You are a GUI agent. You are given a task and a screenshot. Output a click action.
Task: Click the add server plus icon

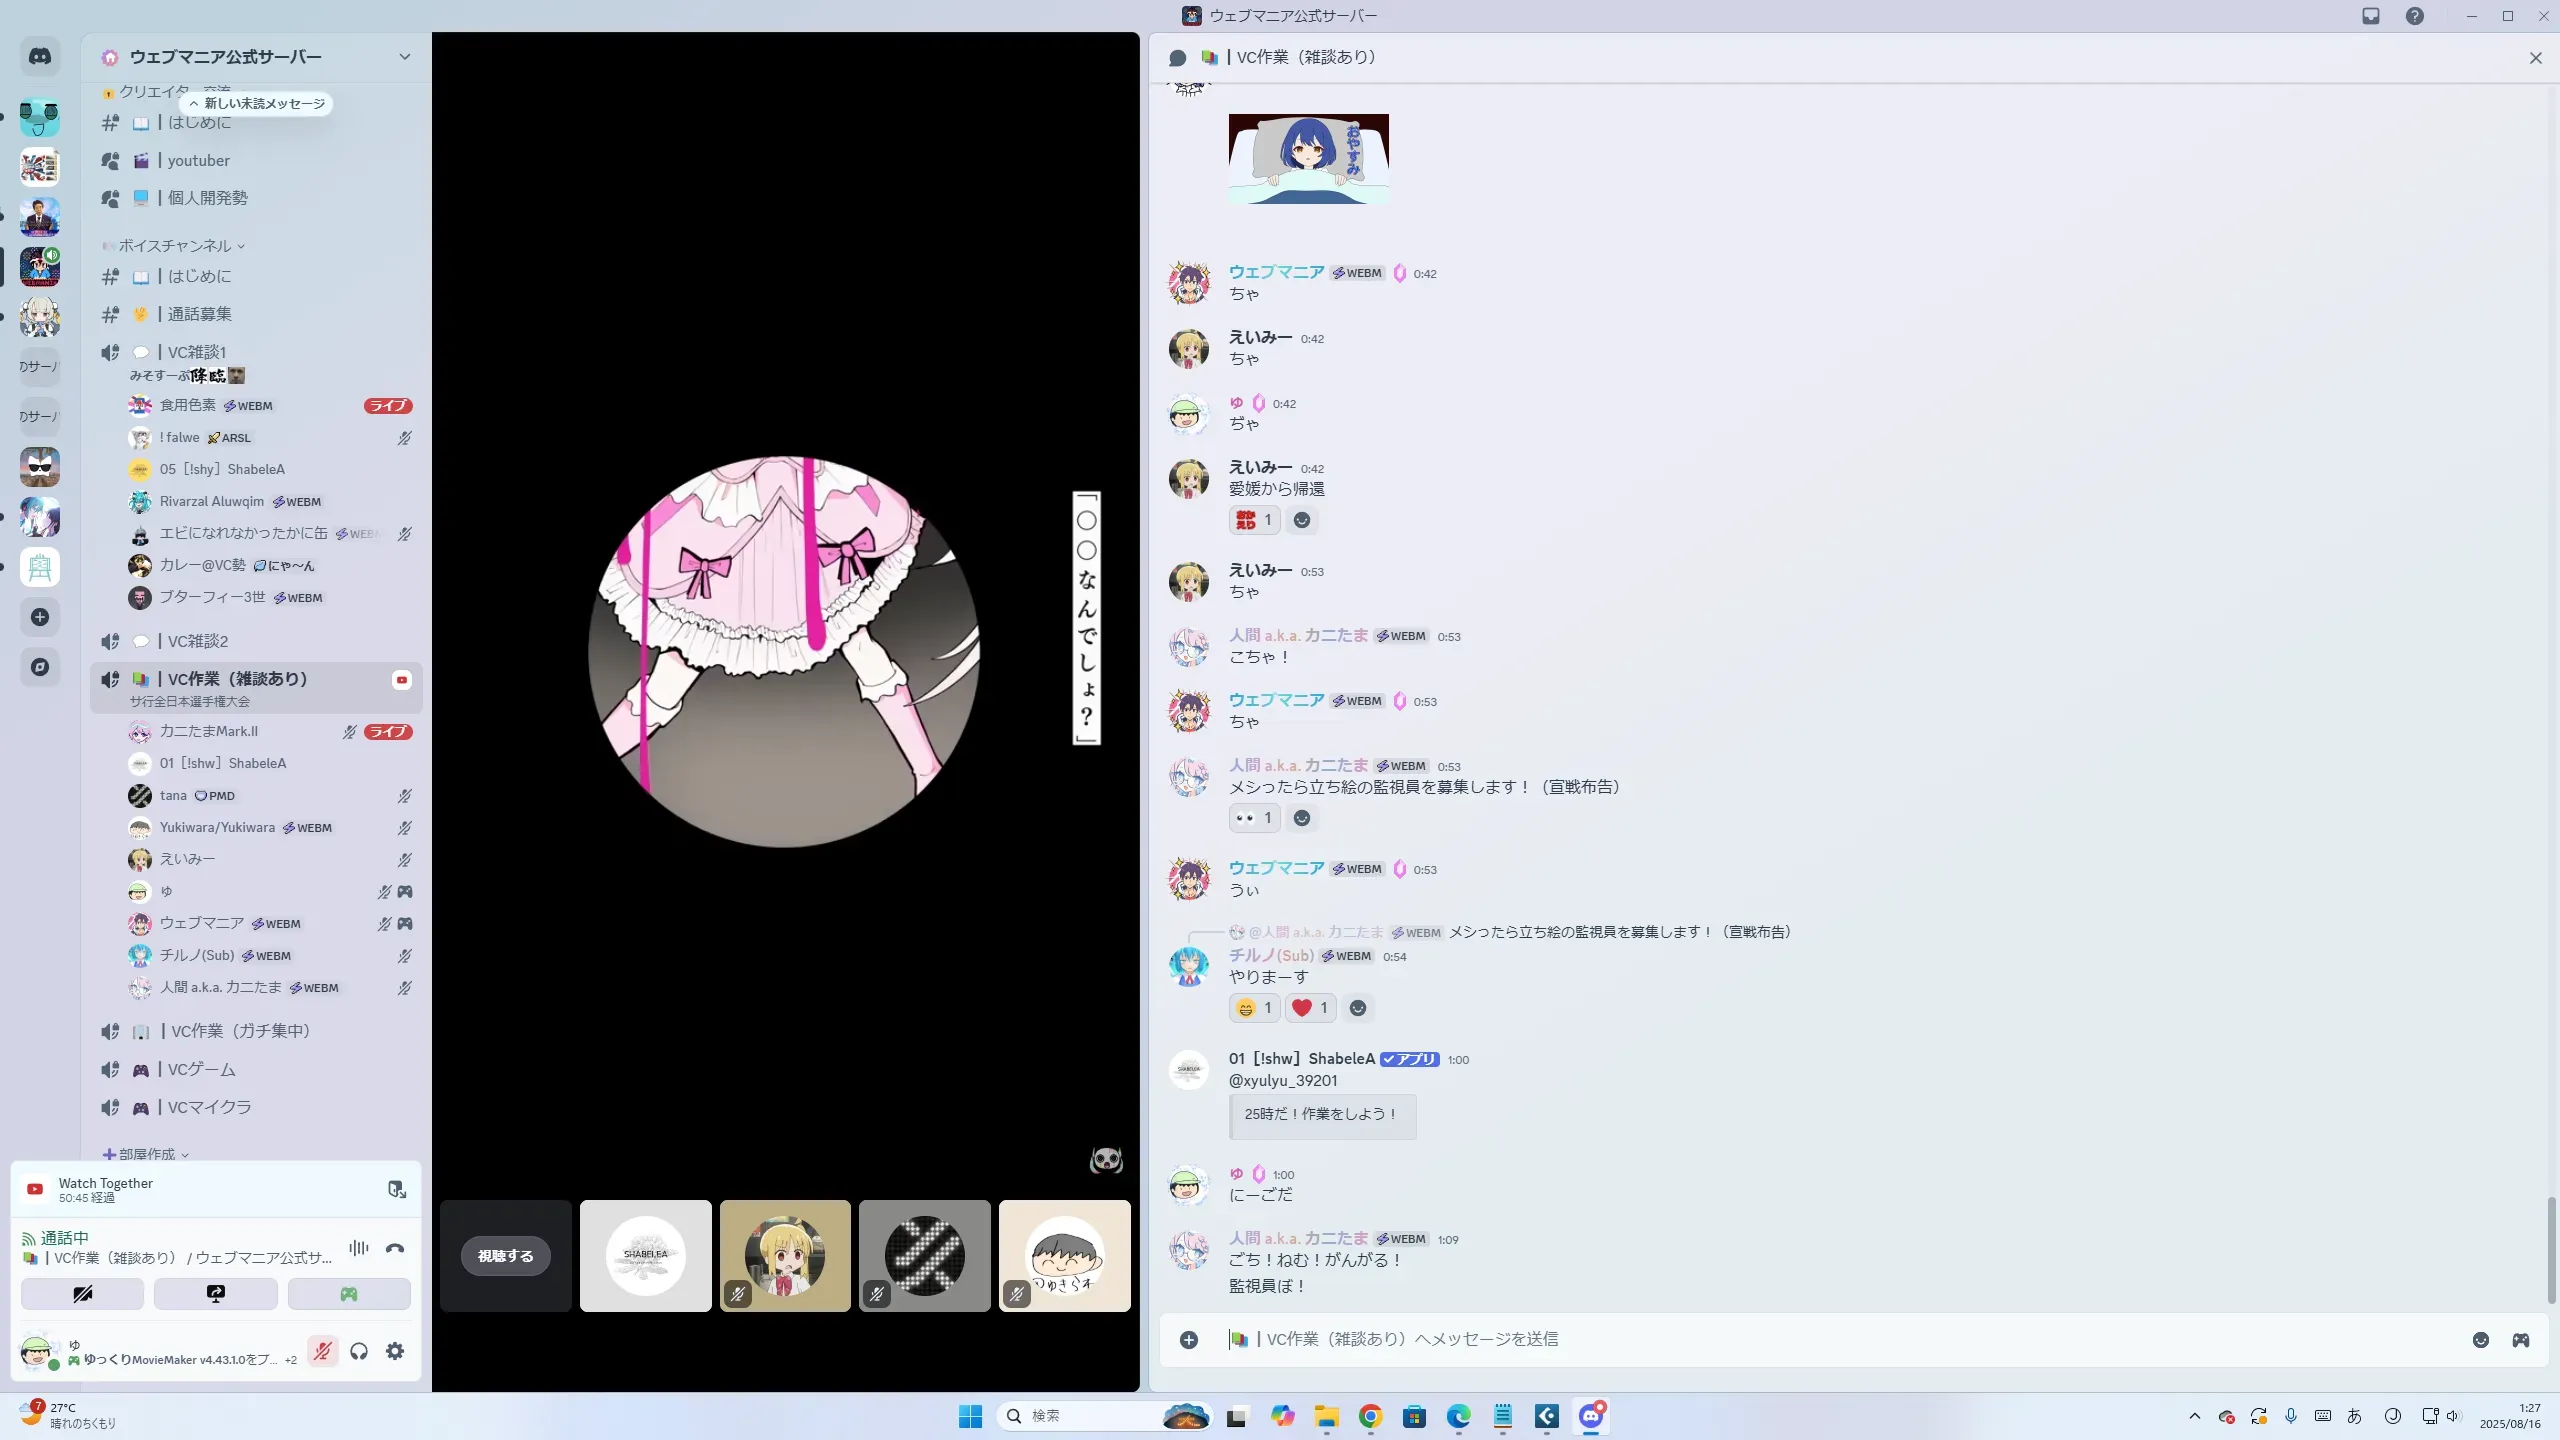(x=40, y=617)
